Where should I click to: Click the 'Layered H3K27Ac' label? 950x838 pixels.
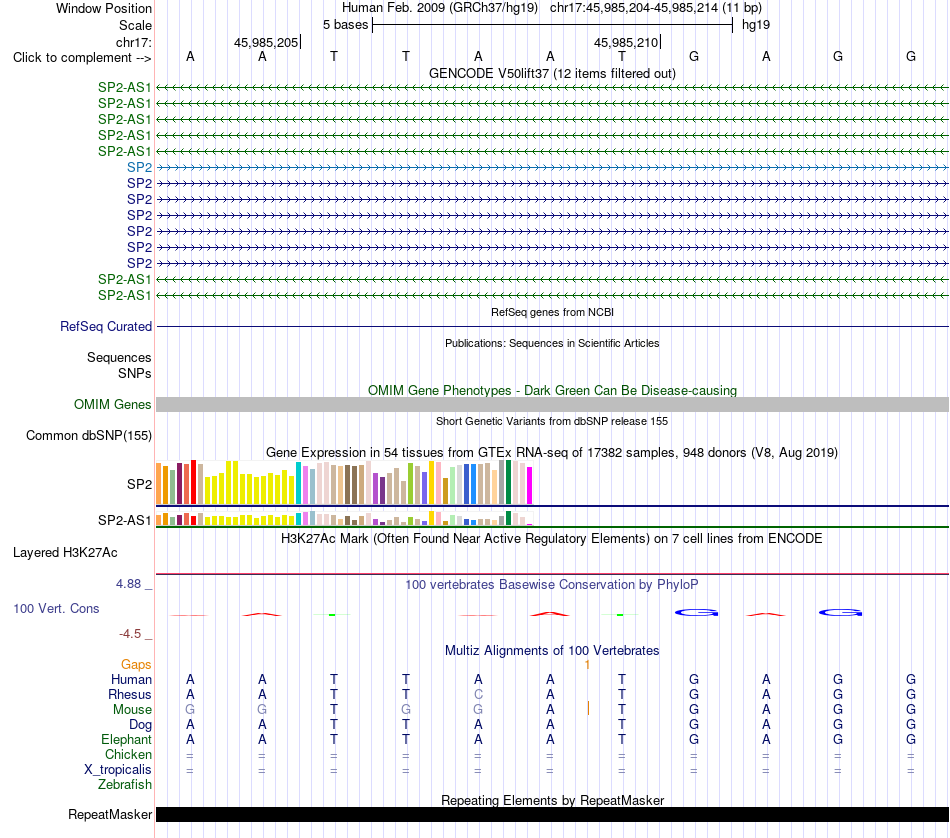65,553
